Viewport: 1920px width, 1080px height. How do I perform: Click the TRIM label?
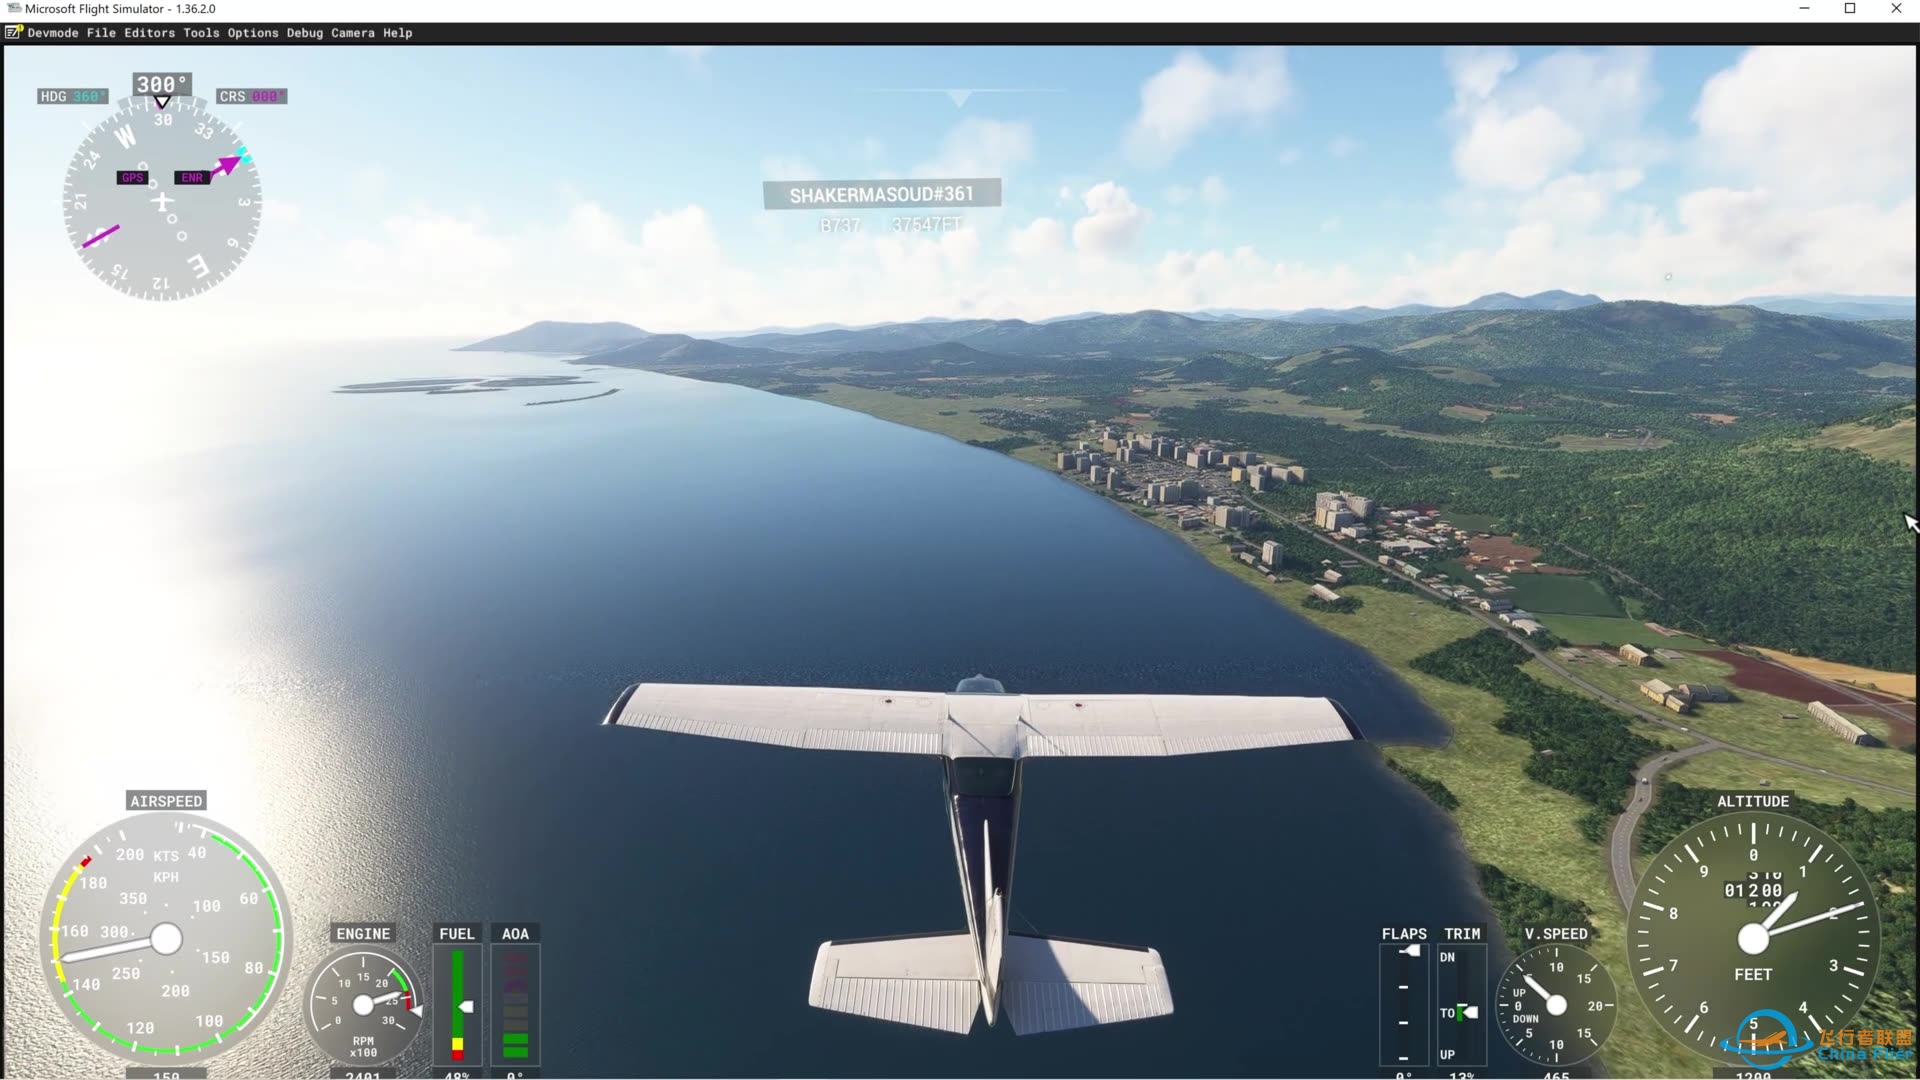coord(1462,933)
